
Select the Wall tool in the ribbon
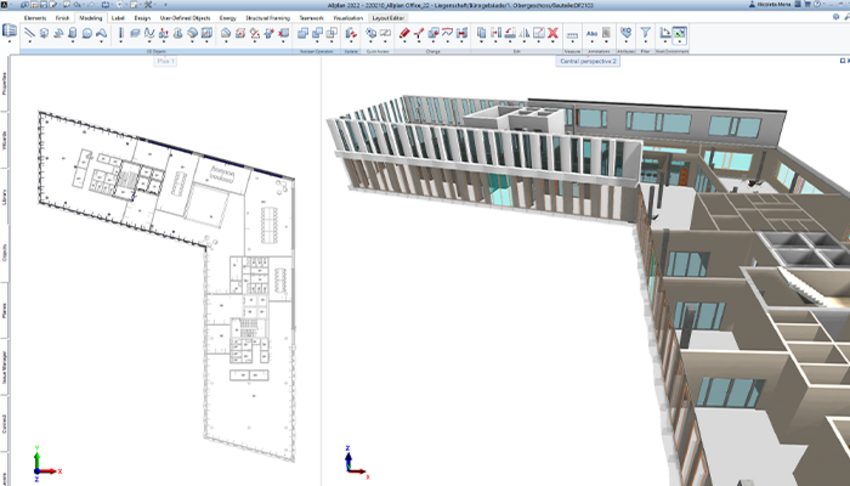[30, 33]
